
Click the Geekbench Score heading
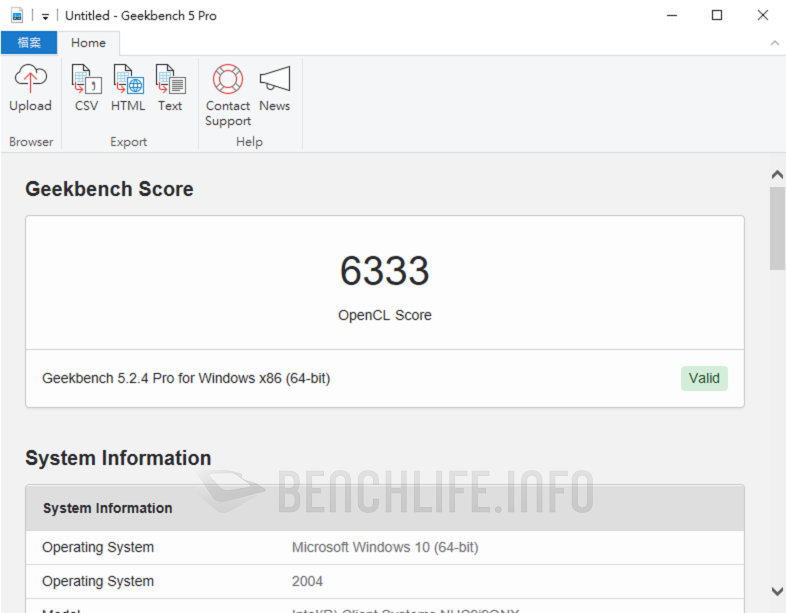(x=109, y=189)
